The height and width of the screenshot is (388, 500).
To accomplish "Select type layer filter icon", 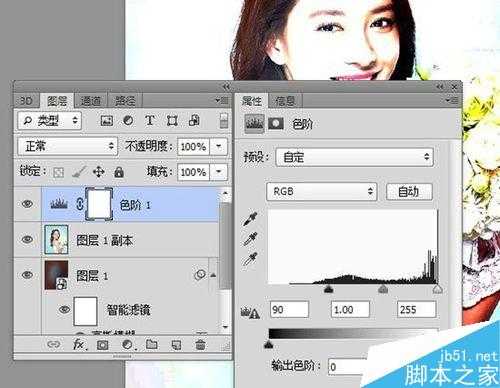I will click(x=150, y=120).
